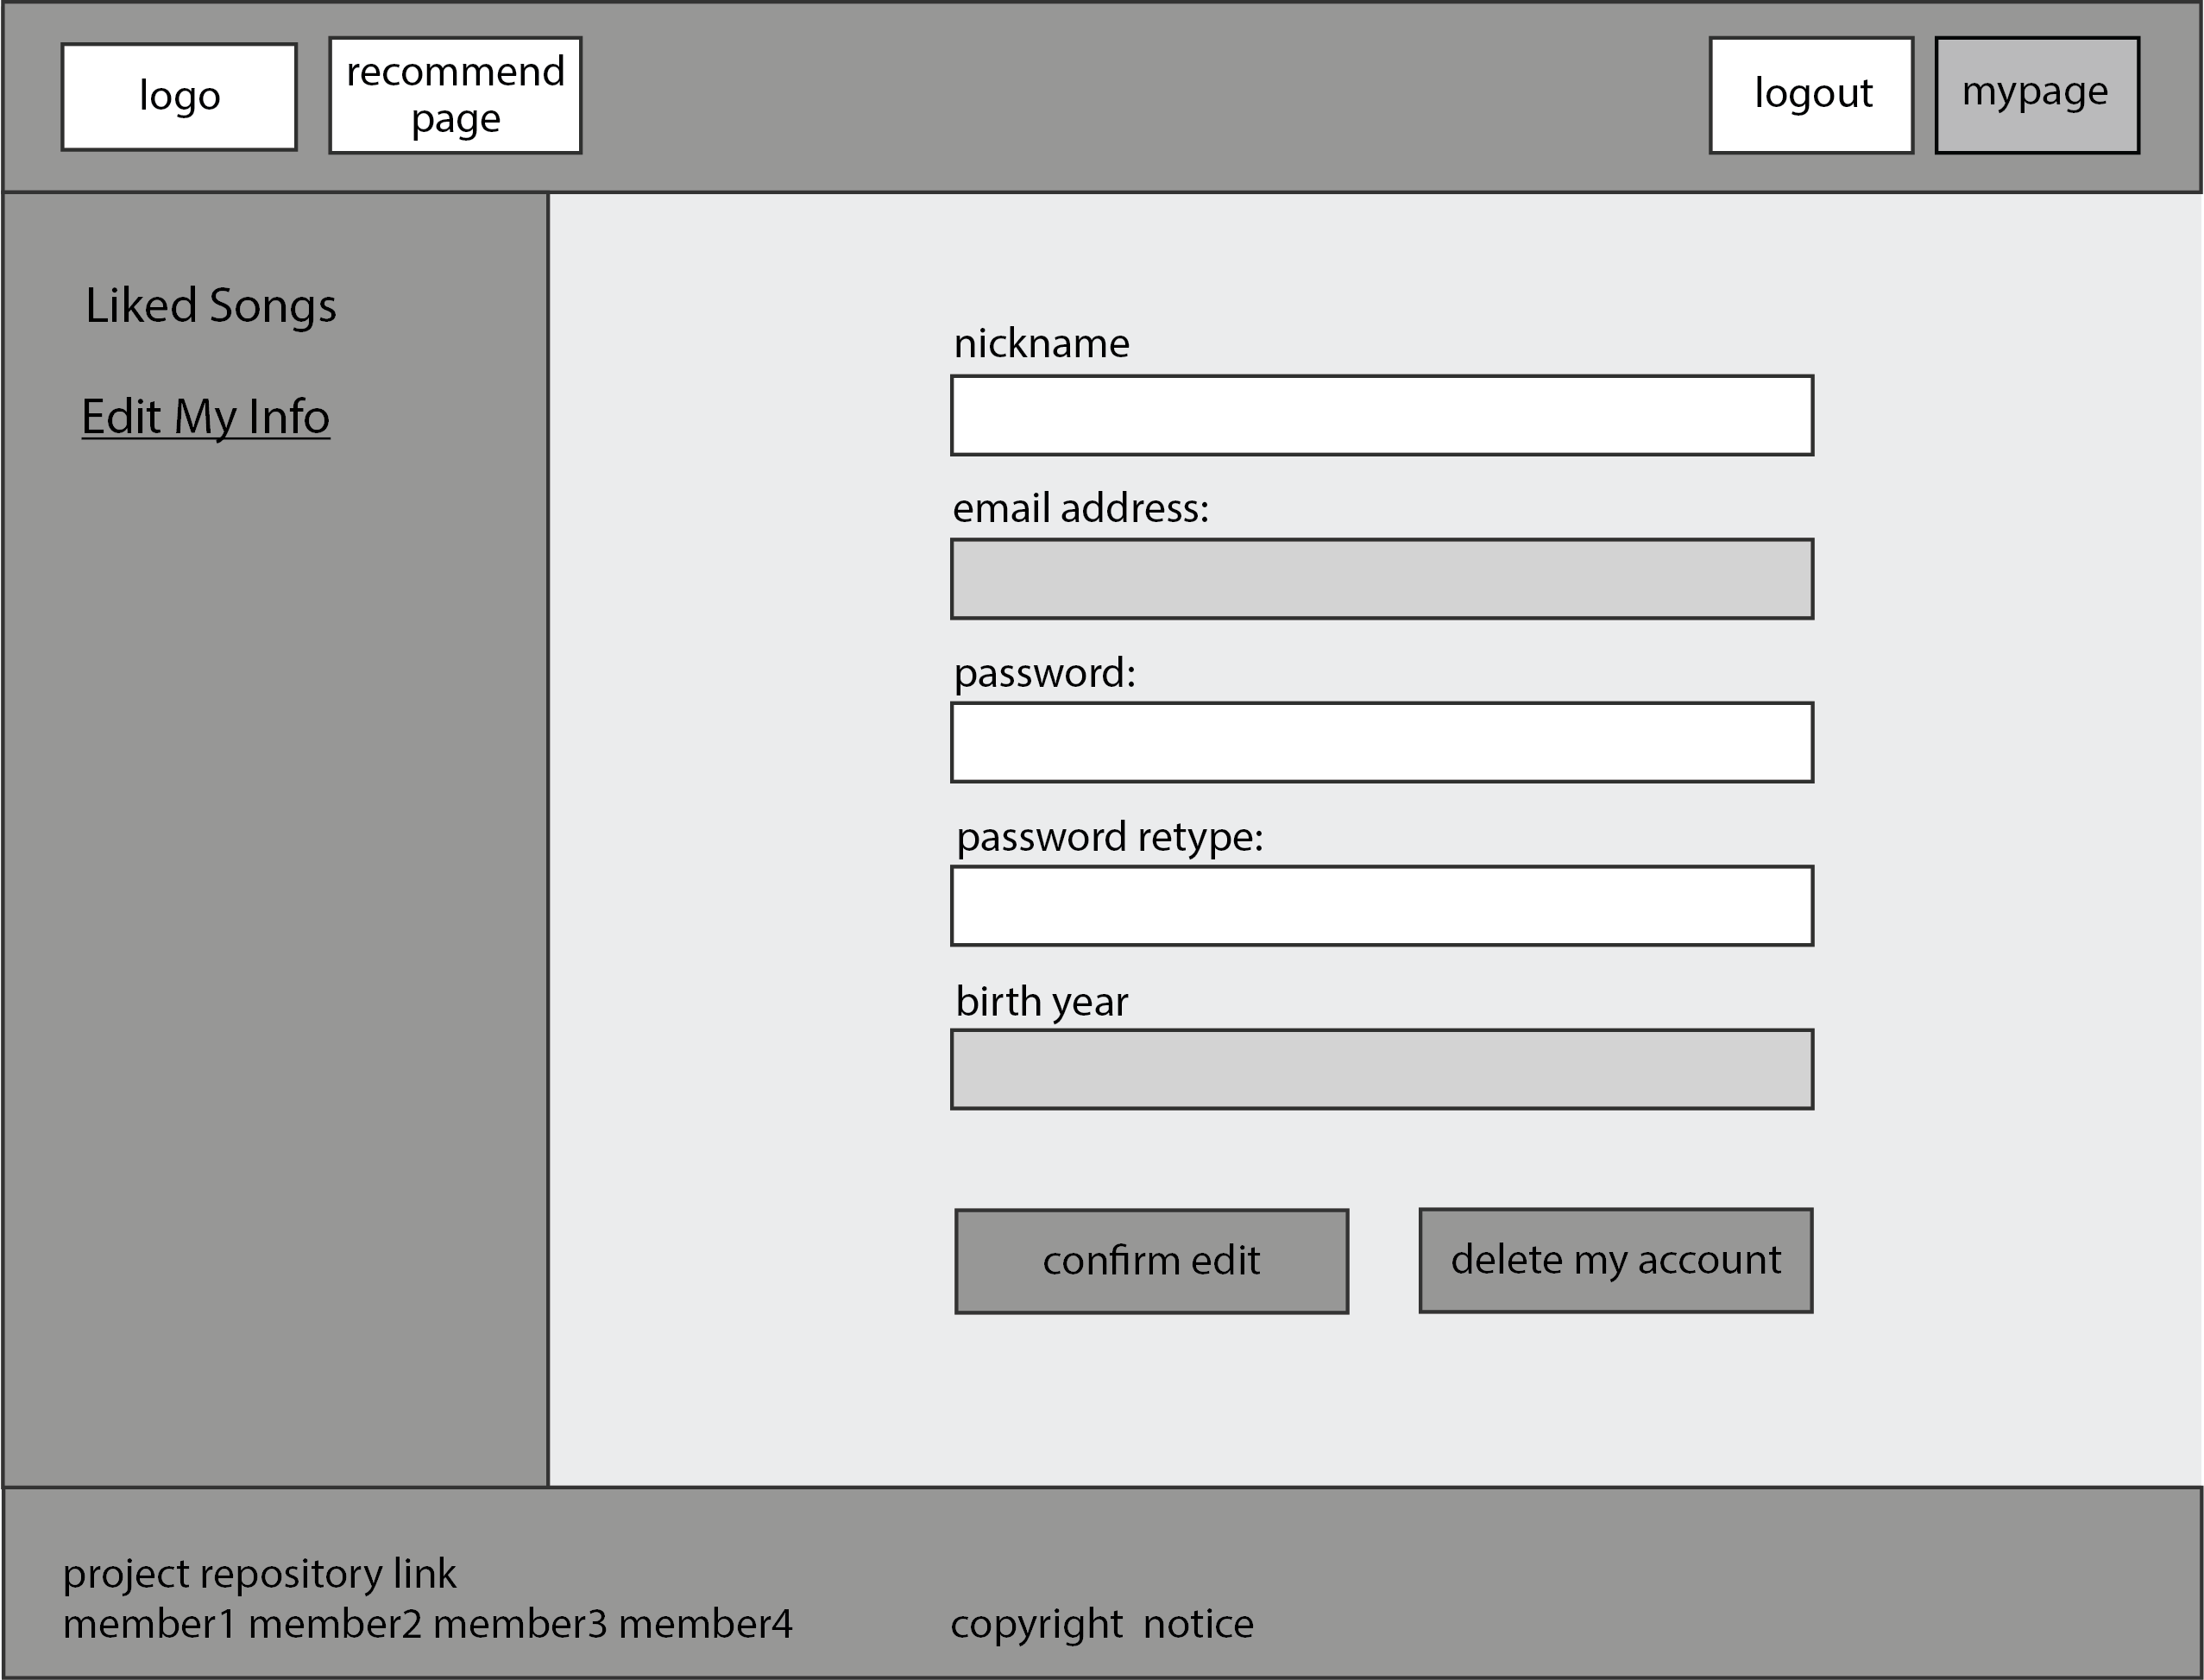
Task: Select Edit My Info sidebar link
Action: (206, 417)
